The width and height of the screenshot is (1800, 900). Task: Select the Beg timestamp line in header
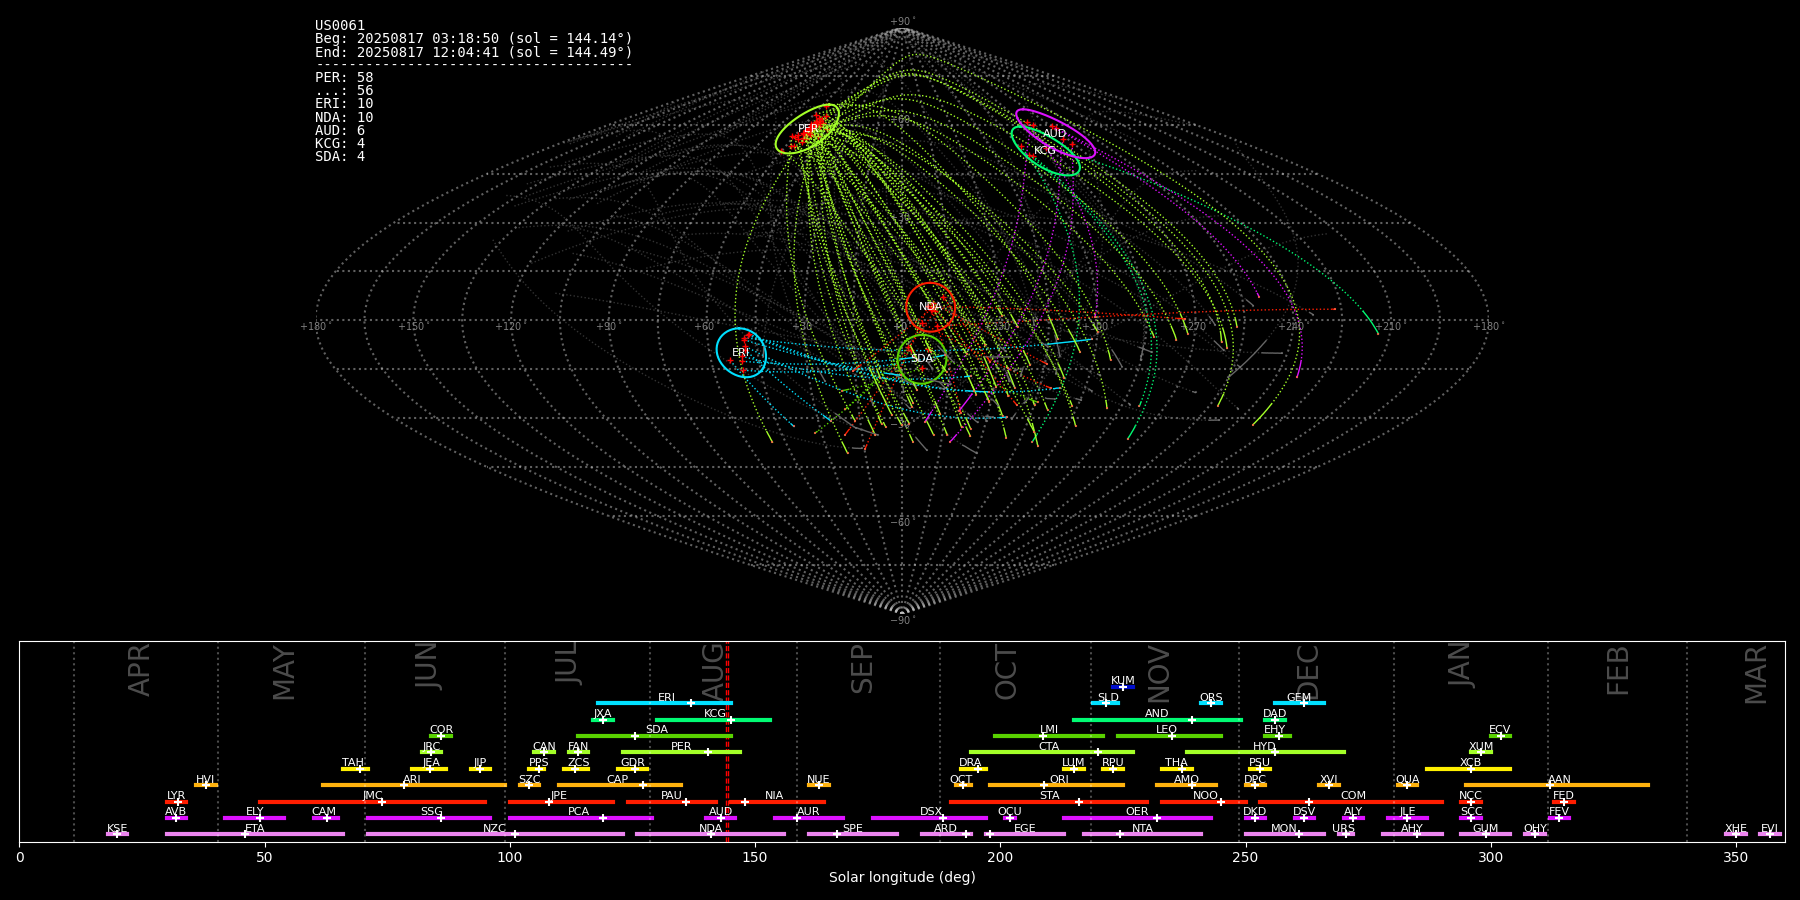point(474,39)
